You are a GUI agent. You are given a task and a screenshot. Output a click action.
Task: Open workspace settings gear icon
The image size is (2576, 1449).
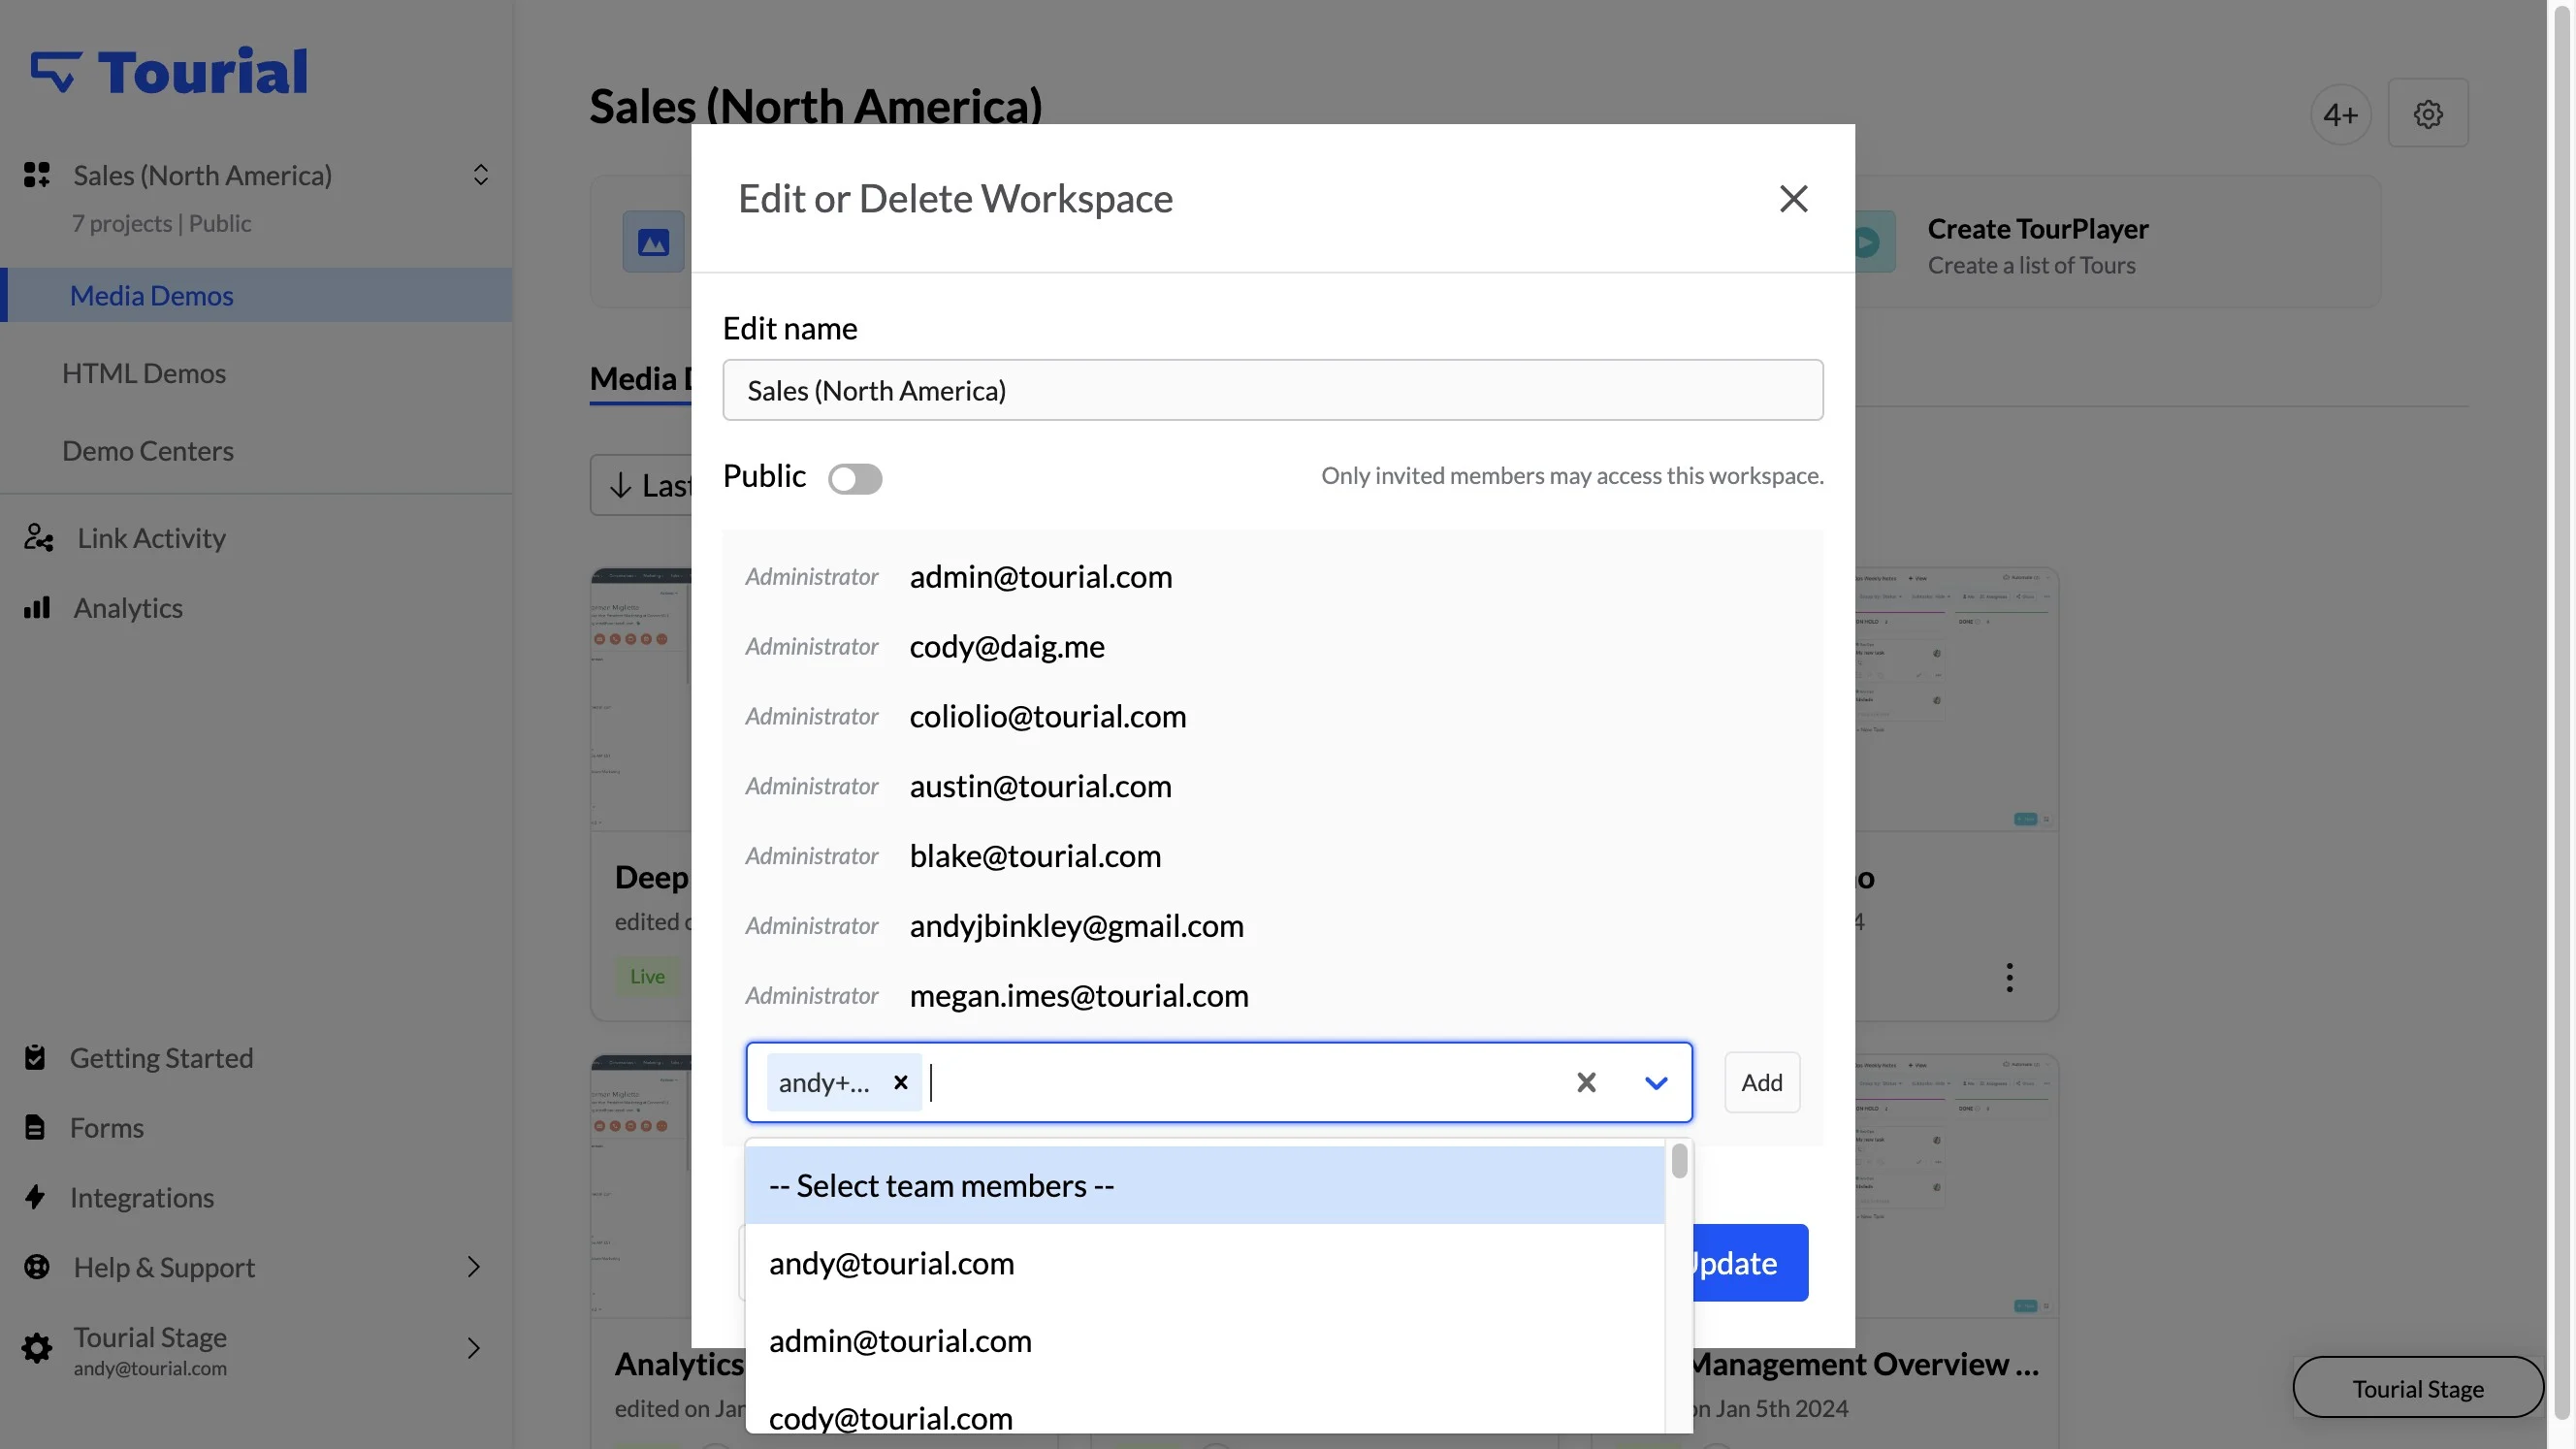pos(2427,114)
